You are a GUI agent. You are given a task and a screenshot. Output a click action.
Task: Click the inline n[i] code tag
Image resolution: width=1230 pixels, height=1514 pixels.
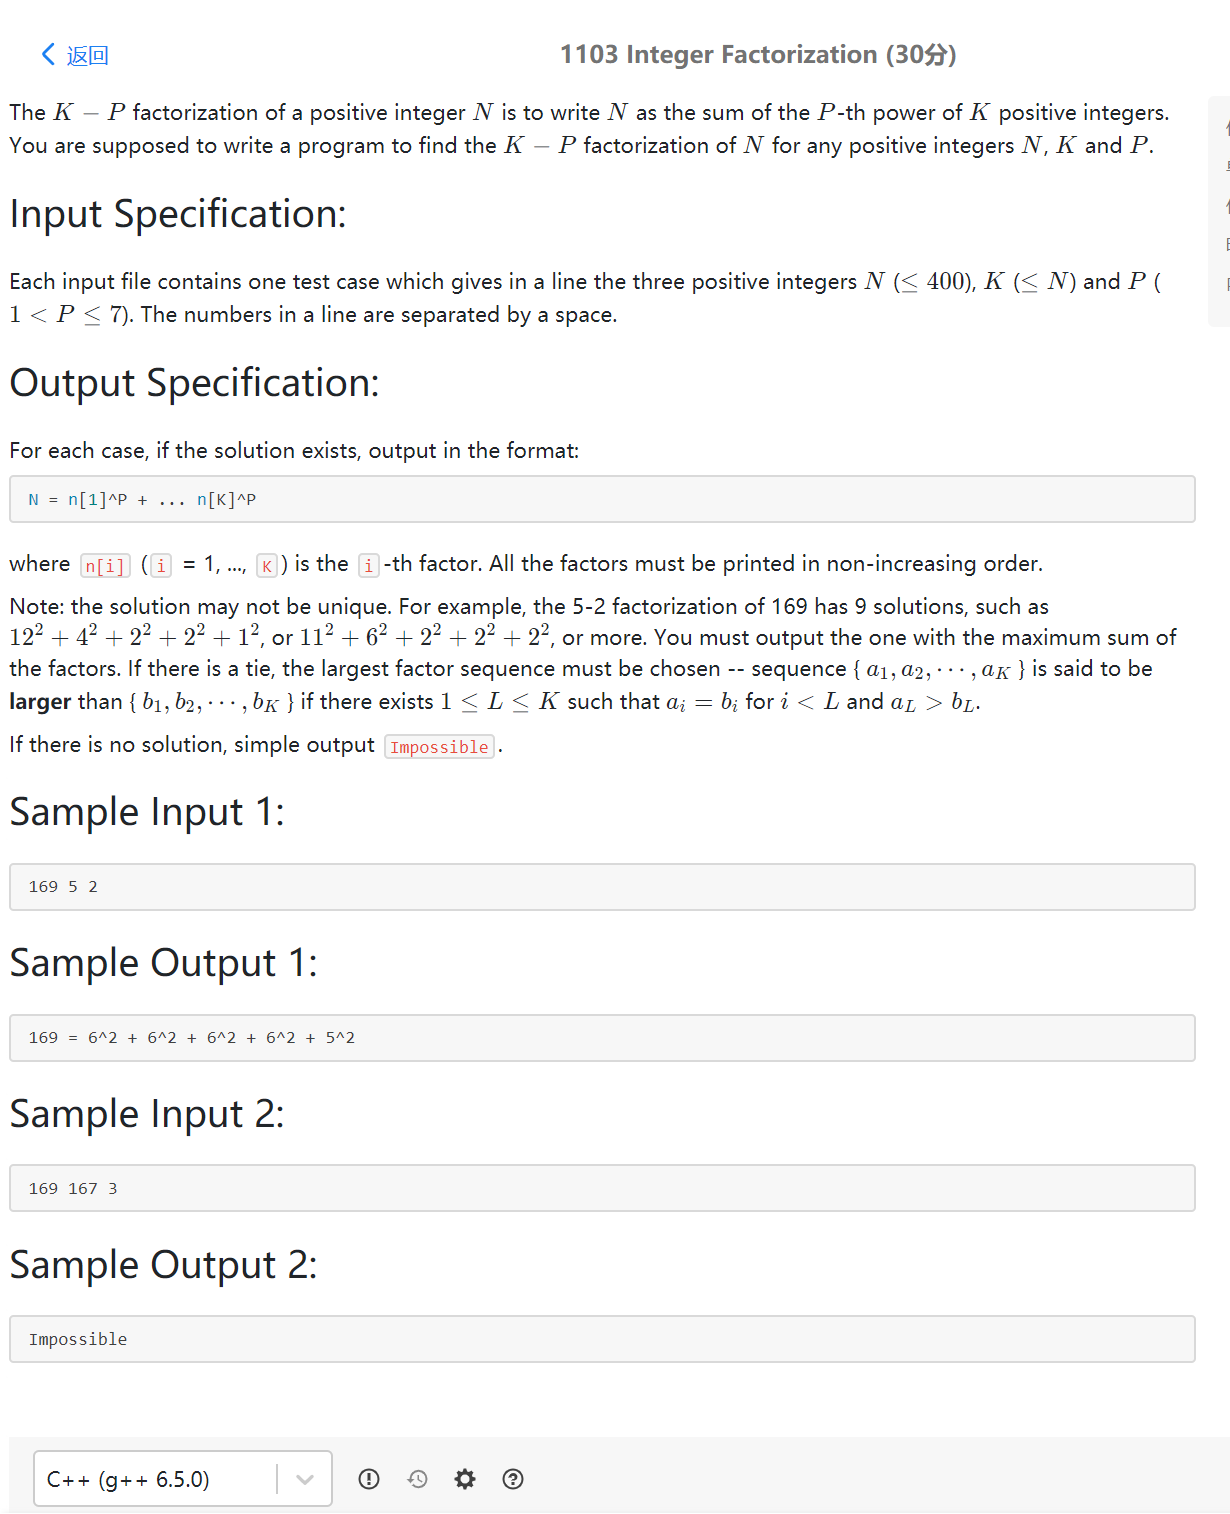pos(105,566)
